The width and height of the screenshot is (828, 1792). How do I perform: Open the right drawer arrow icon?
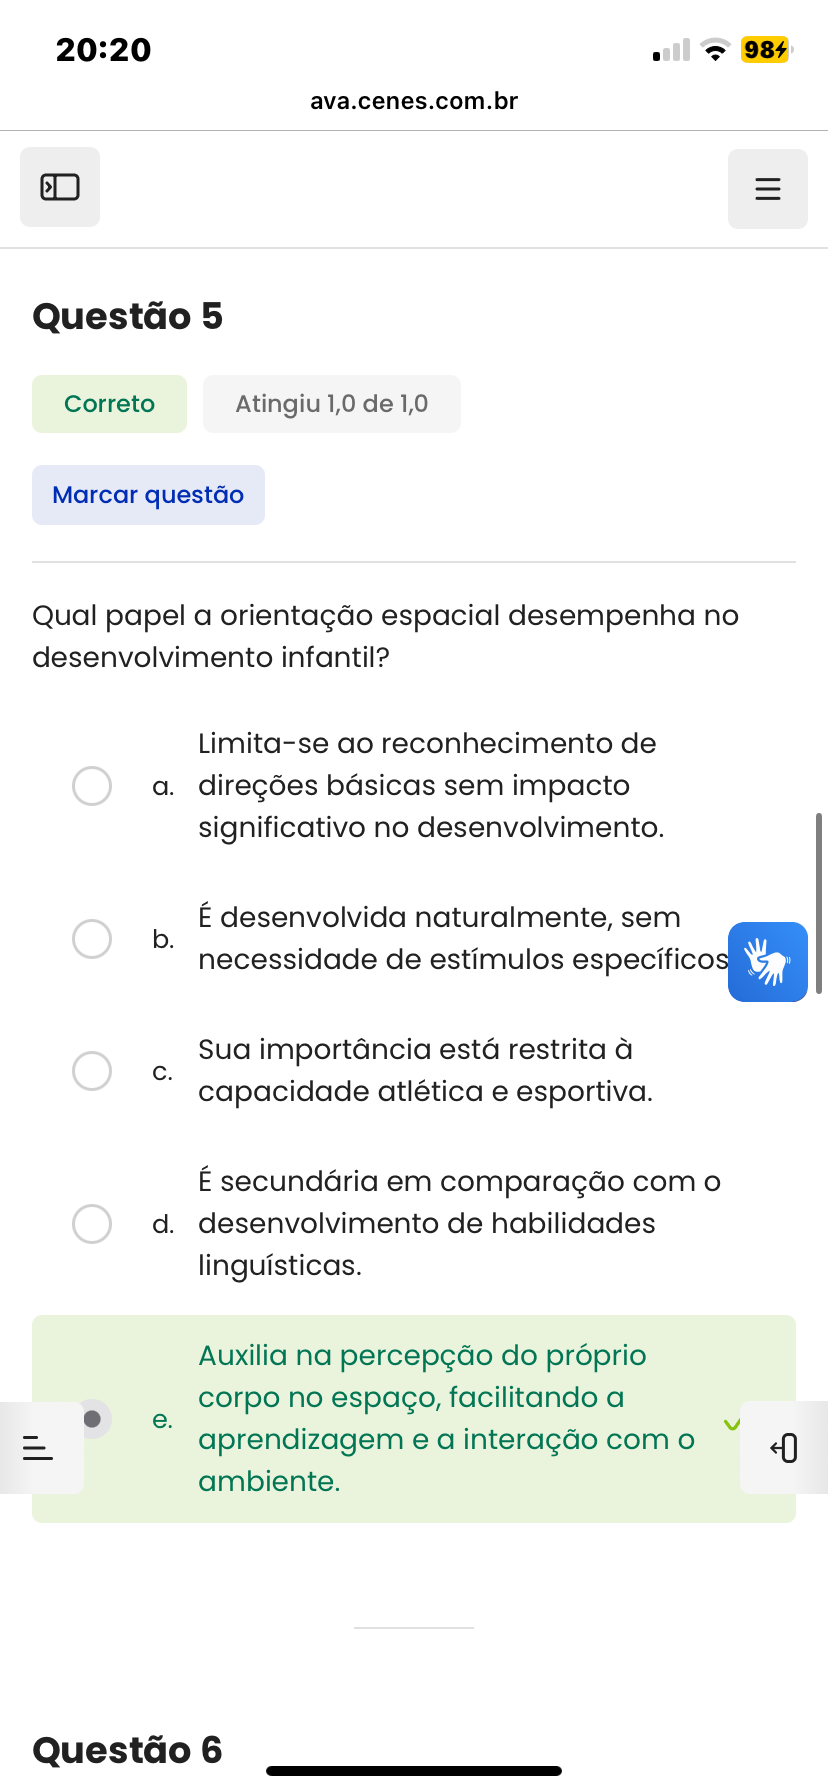tap(784, 1447)
